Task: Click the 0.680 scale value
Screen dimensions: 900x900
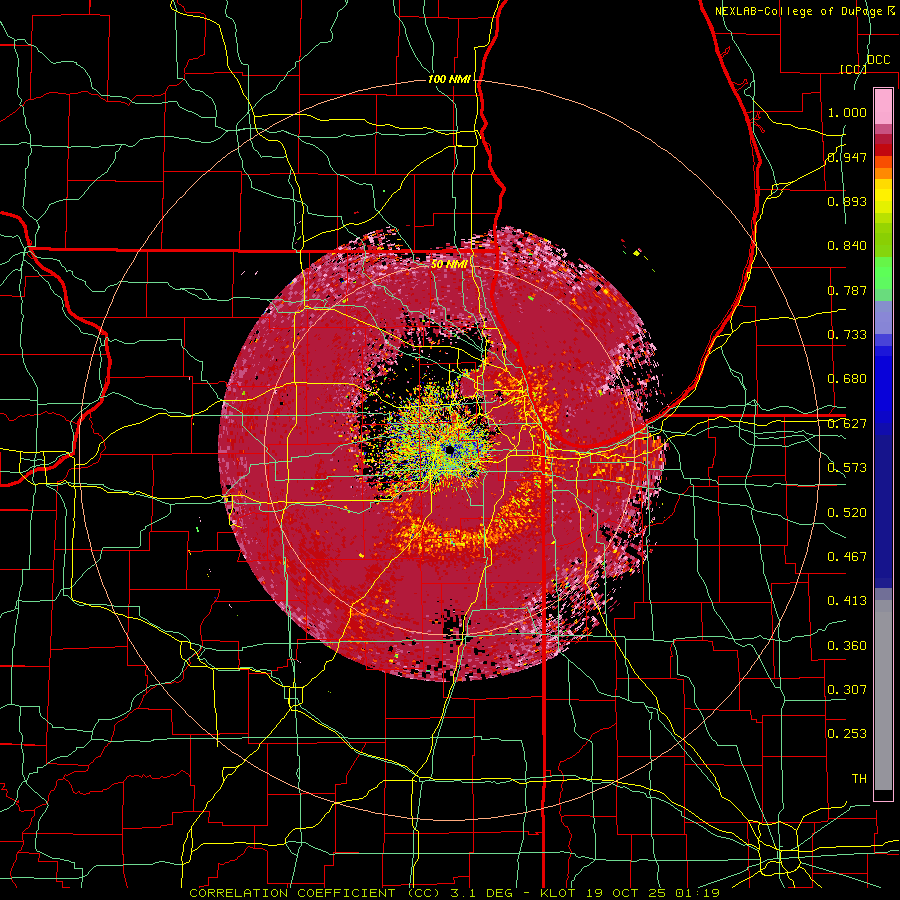Action: click(847, 379)
